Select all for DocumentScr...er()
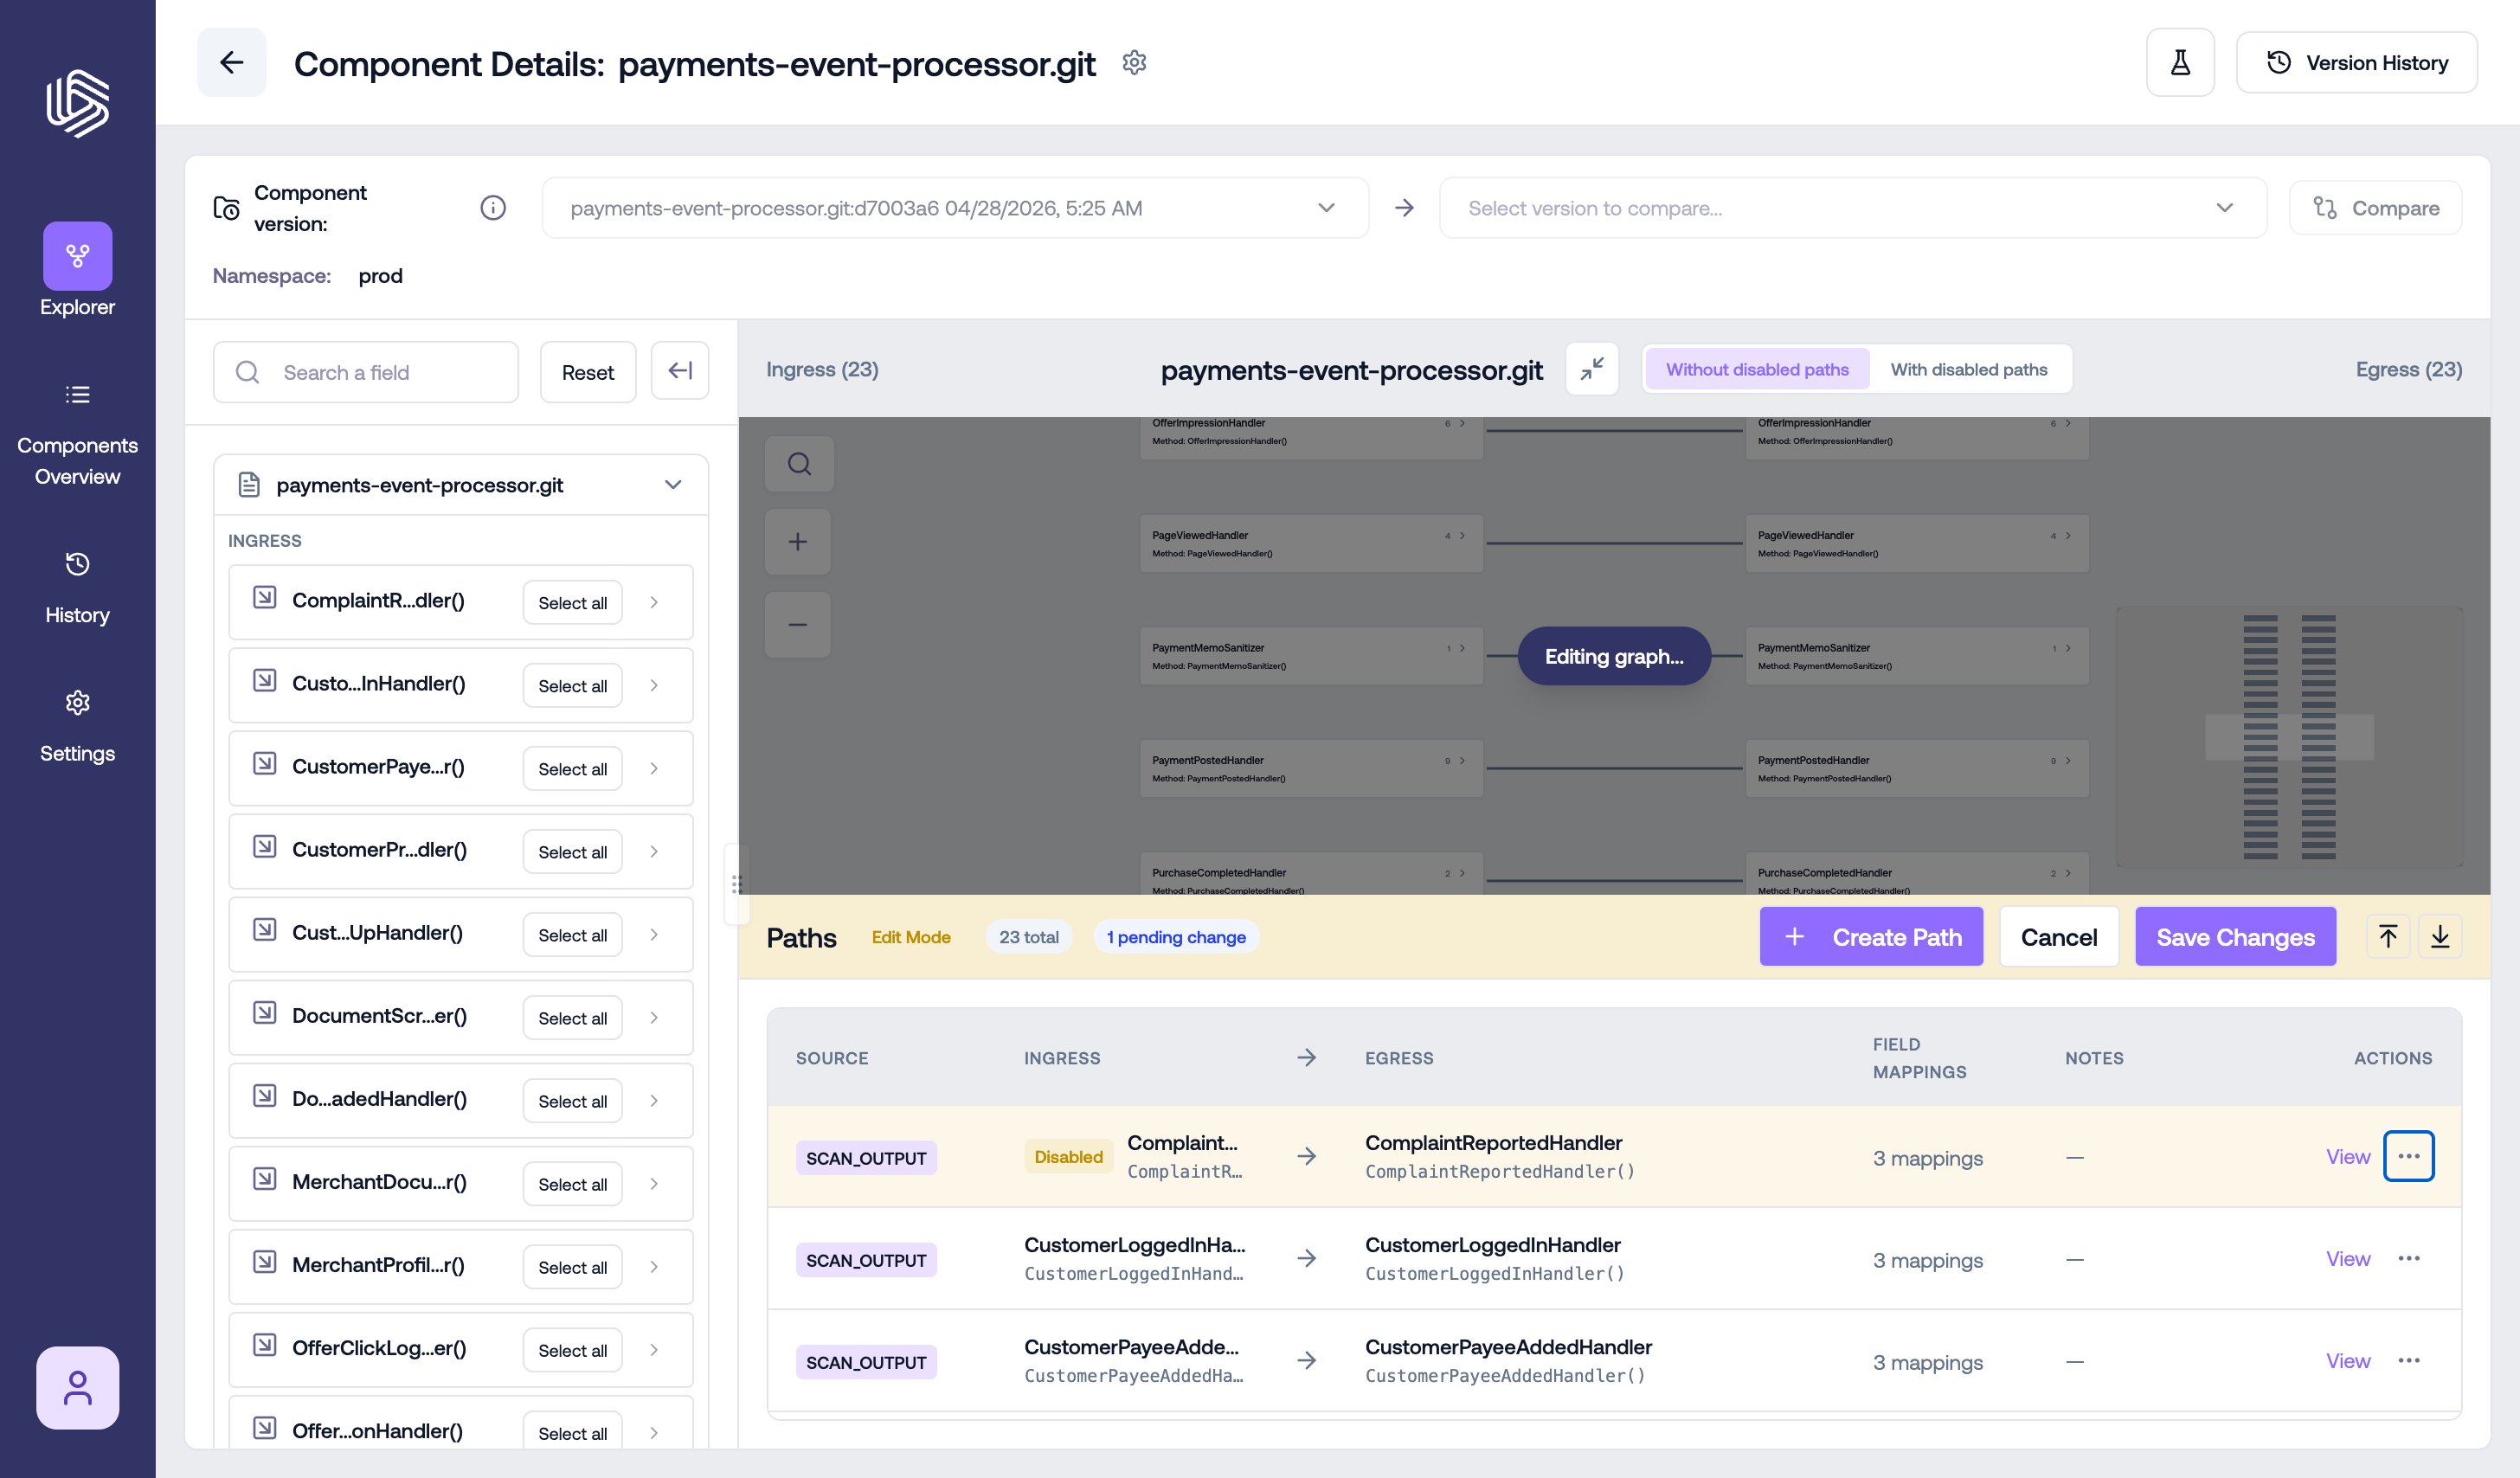This screenshot has width=2520, height=1478. pos(572,1017)
